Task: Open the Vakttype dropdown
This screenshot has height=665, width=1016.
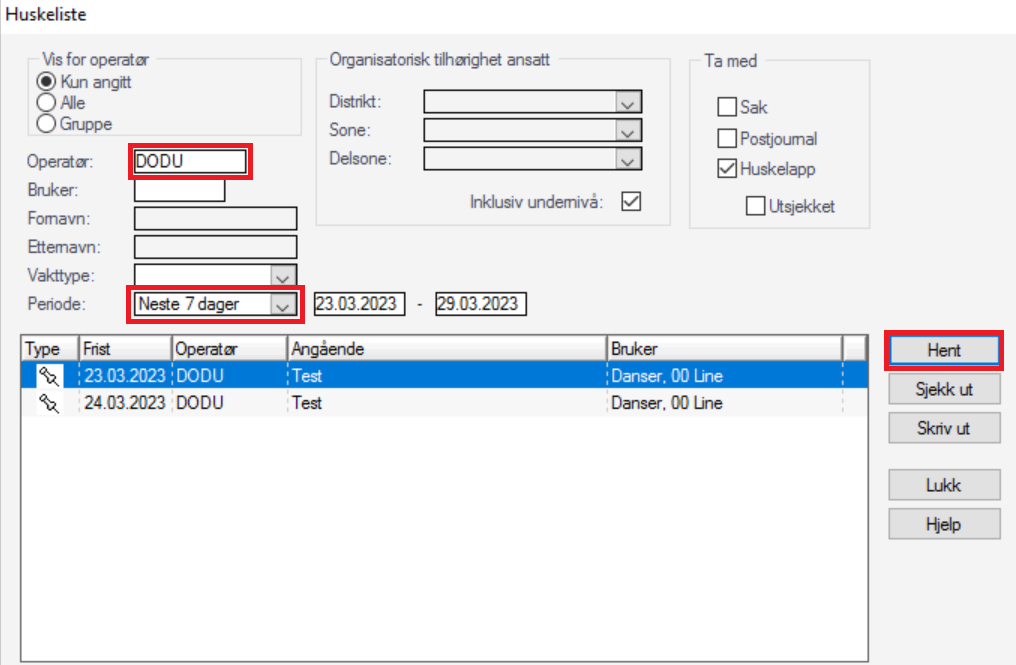Action: pyautogui.click(x=284, y=275)
